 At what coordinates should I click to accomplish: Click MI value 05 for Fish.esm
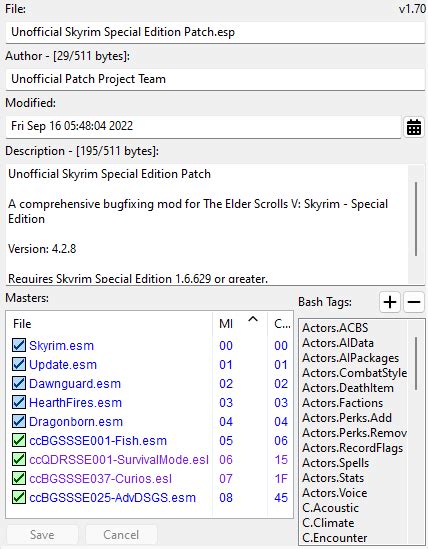pos(226,441)
